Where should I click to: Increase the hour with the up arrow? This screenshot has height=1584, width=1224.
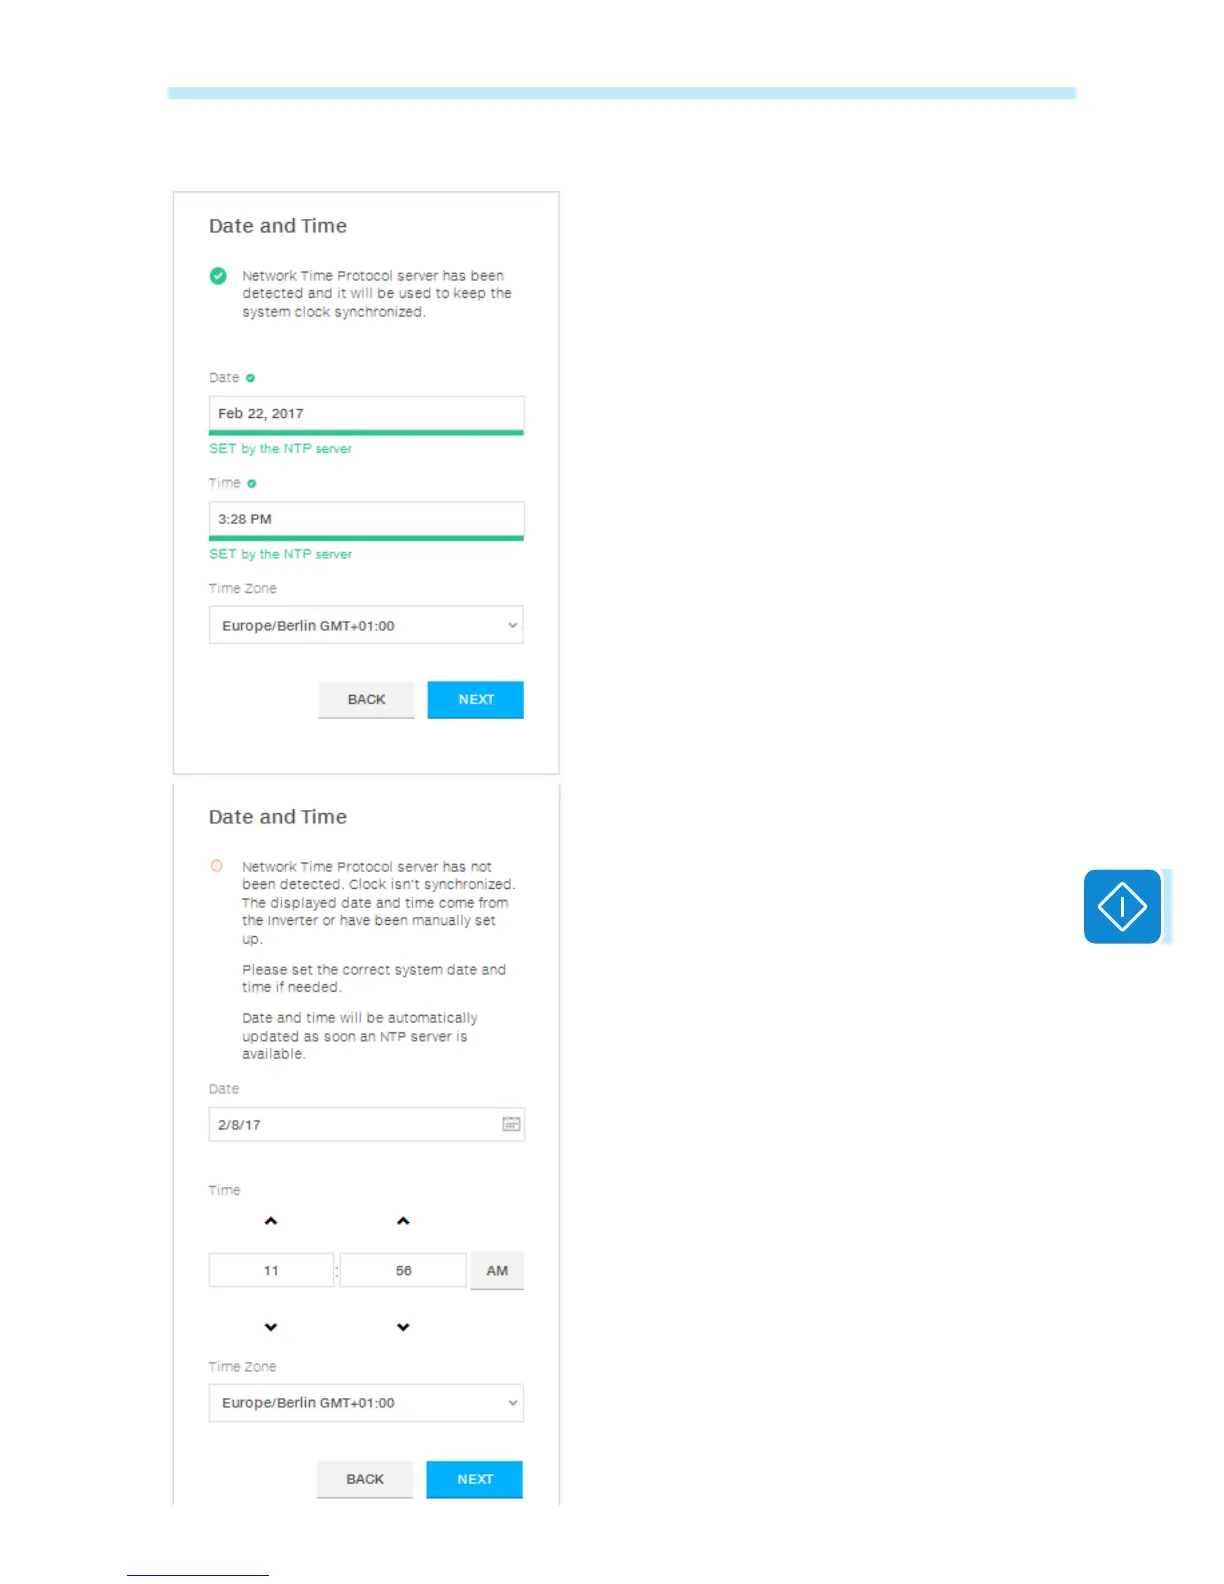click(271, 1221)
